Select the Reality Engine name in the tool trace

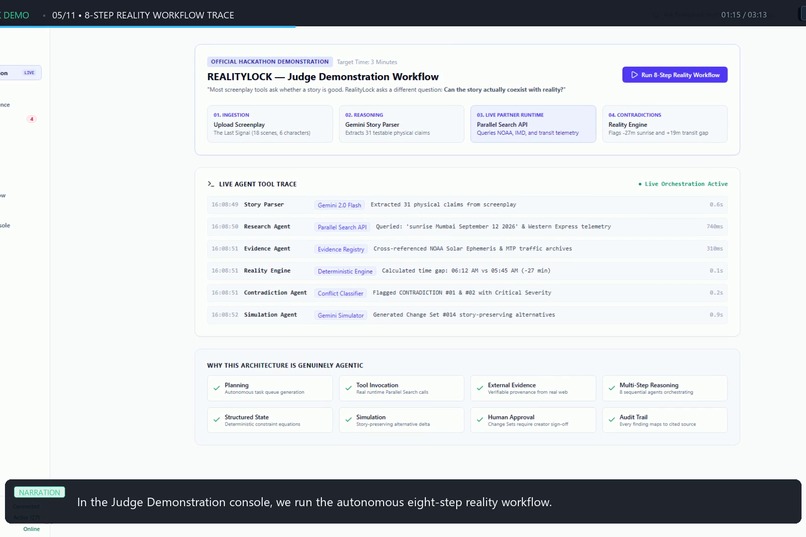tap(267, 271)
